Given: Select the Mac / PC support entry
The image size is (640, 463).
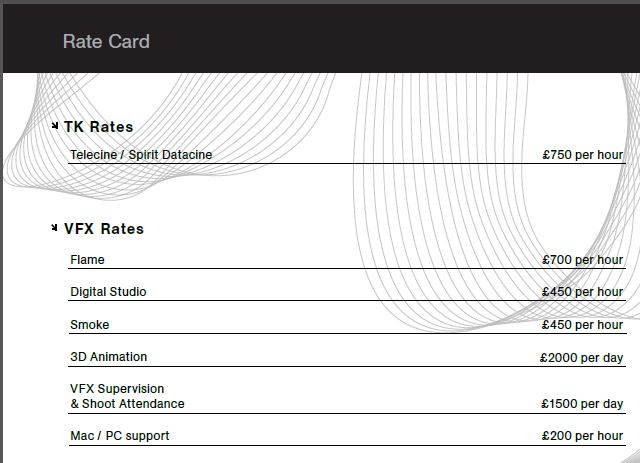Looking at the screenshot, I should [x=120, y=436].
